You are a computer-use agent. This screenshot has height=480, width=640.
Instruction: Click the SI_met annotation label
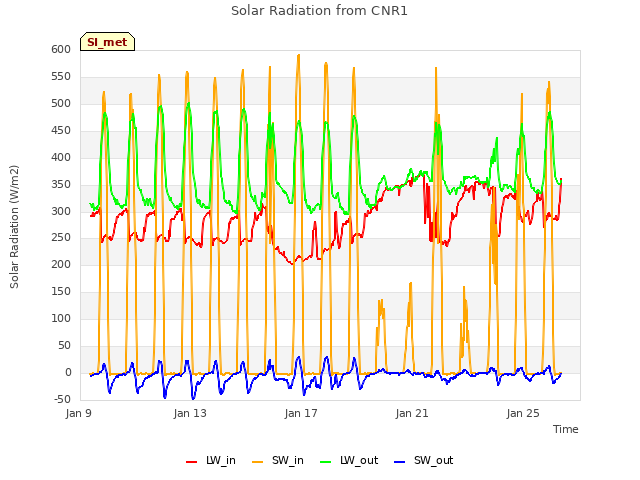point(107,42)
